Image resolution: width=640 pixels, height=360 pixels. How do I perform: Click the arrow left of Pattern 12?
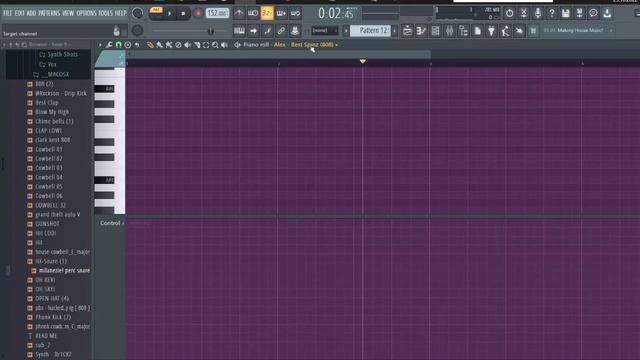(346, 31)
